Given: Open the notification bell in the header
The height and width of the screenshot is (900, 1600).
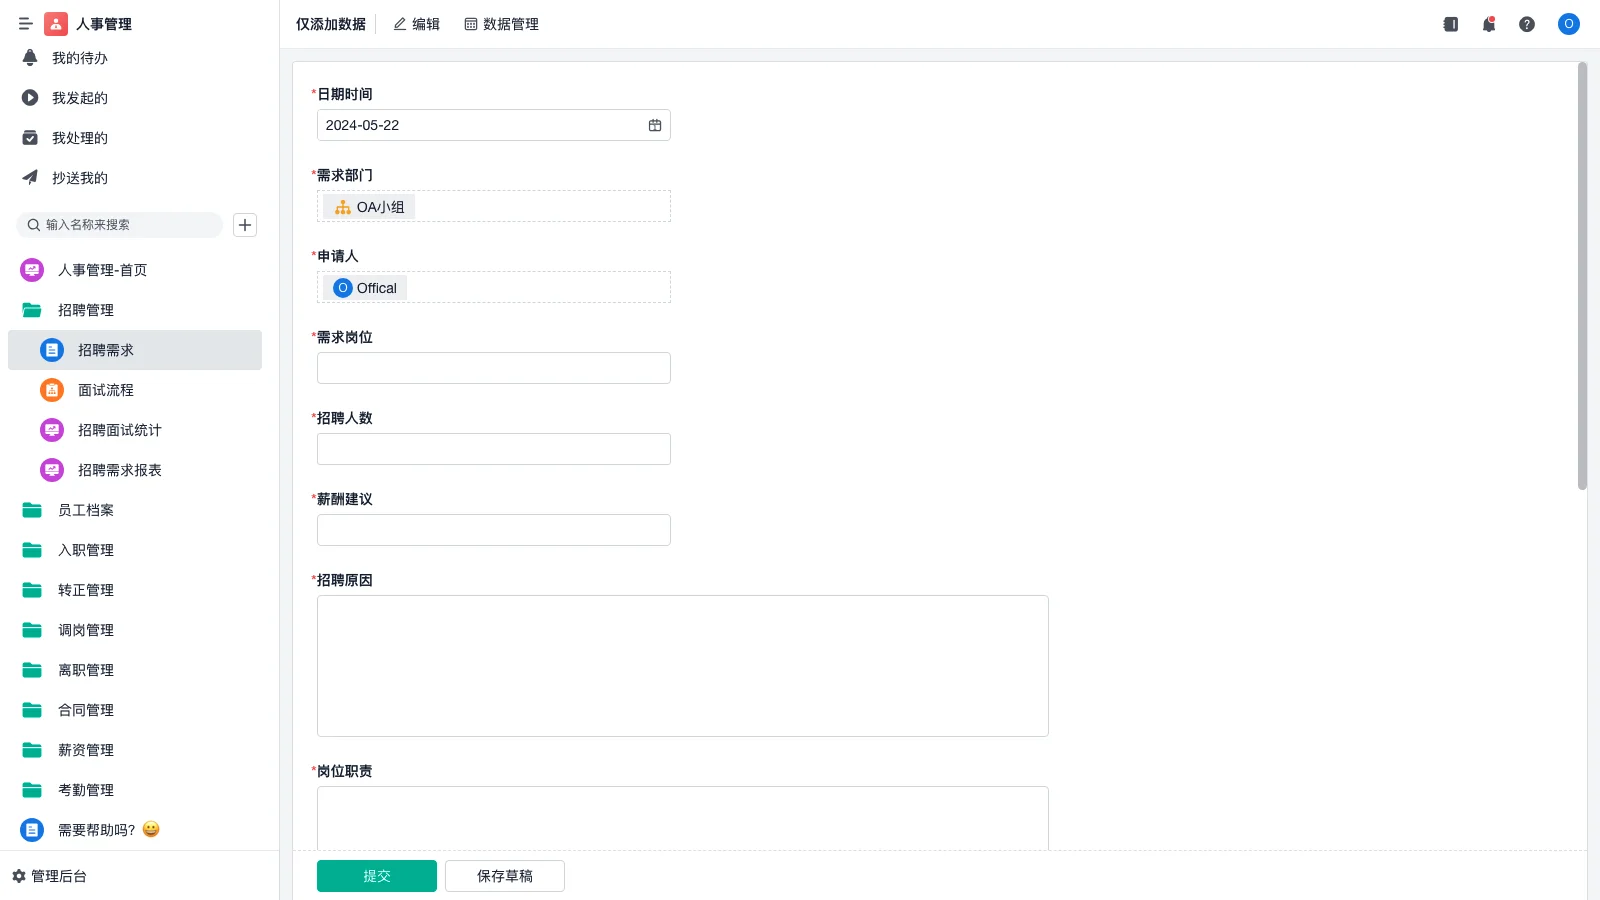Looking at the screenshot, I should point(1488,24).
